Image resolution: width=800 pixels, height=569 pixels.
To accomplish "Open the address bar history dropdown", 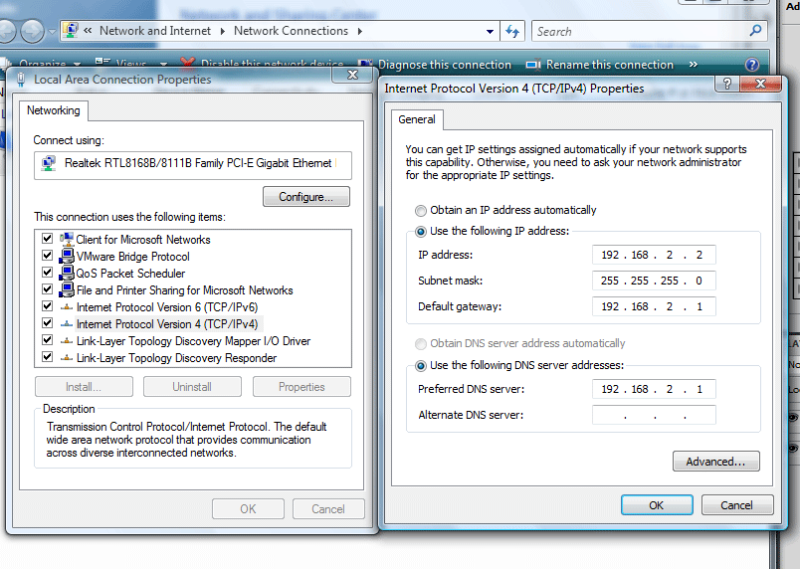I will click(x=492, y=31).
